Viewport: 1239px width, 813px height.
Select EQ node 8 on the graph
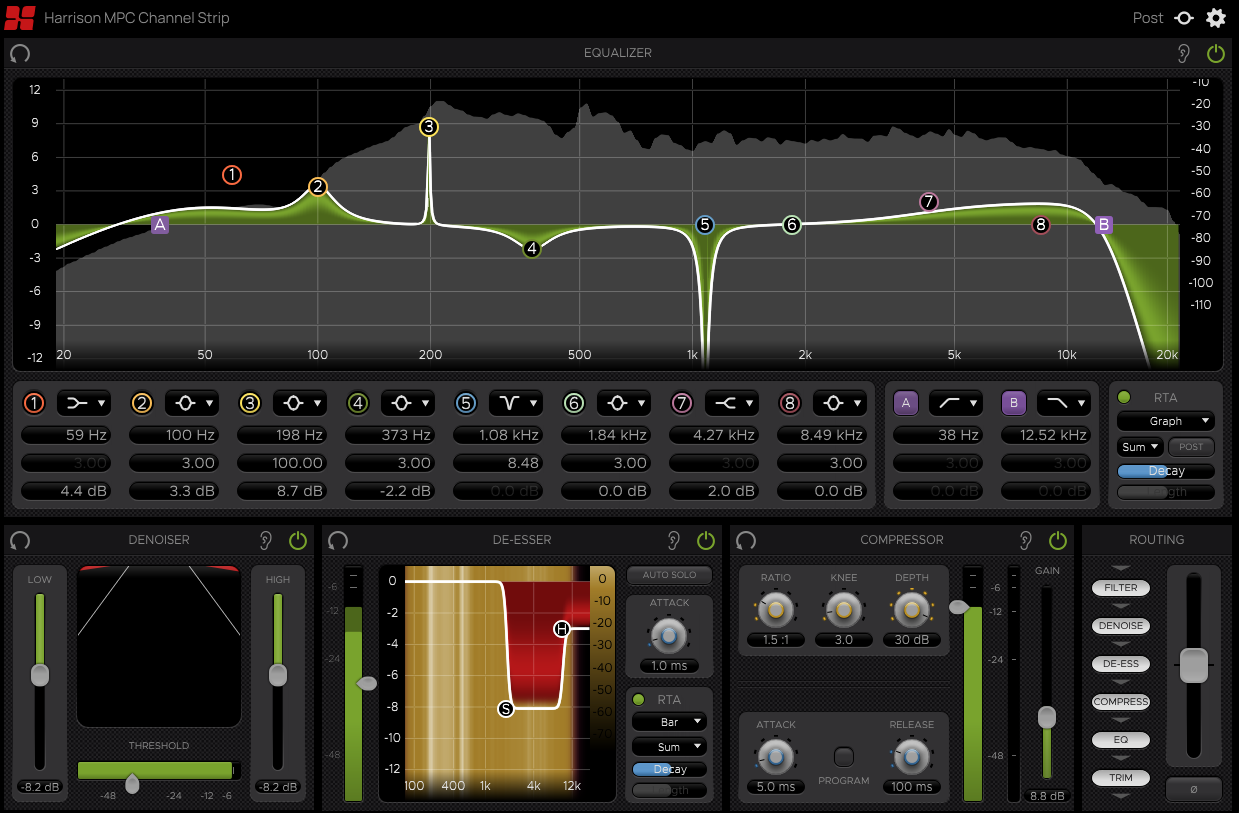click(1041, 225)
